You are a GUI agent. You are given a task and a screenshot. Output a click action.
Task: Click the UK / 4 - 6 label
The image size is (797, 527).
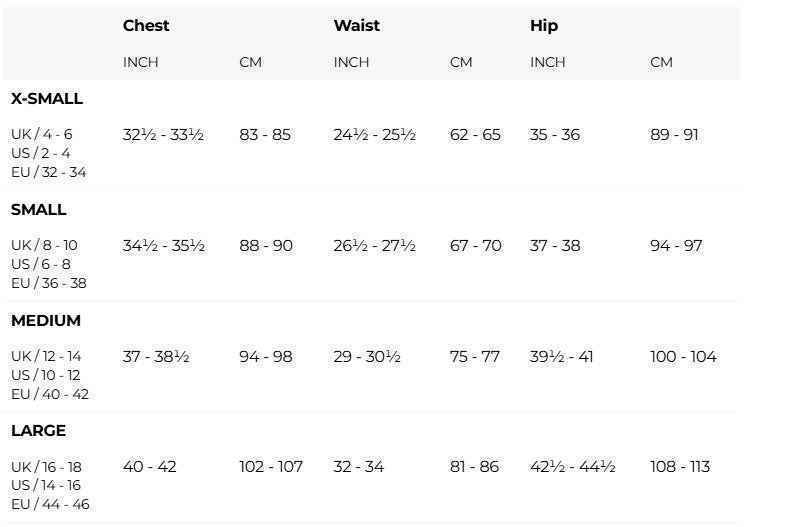[x=42, y=134]
